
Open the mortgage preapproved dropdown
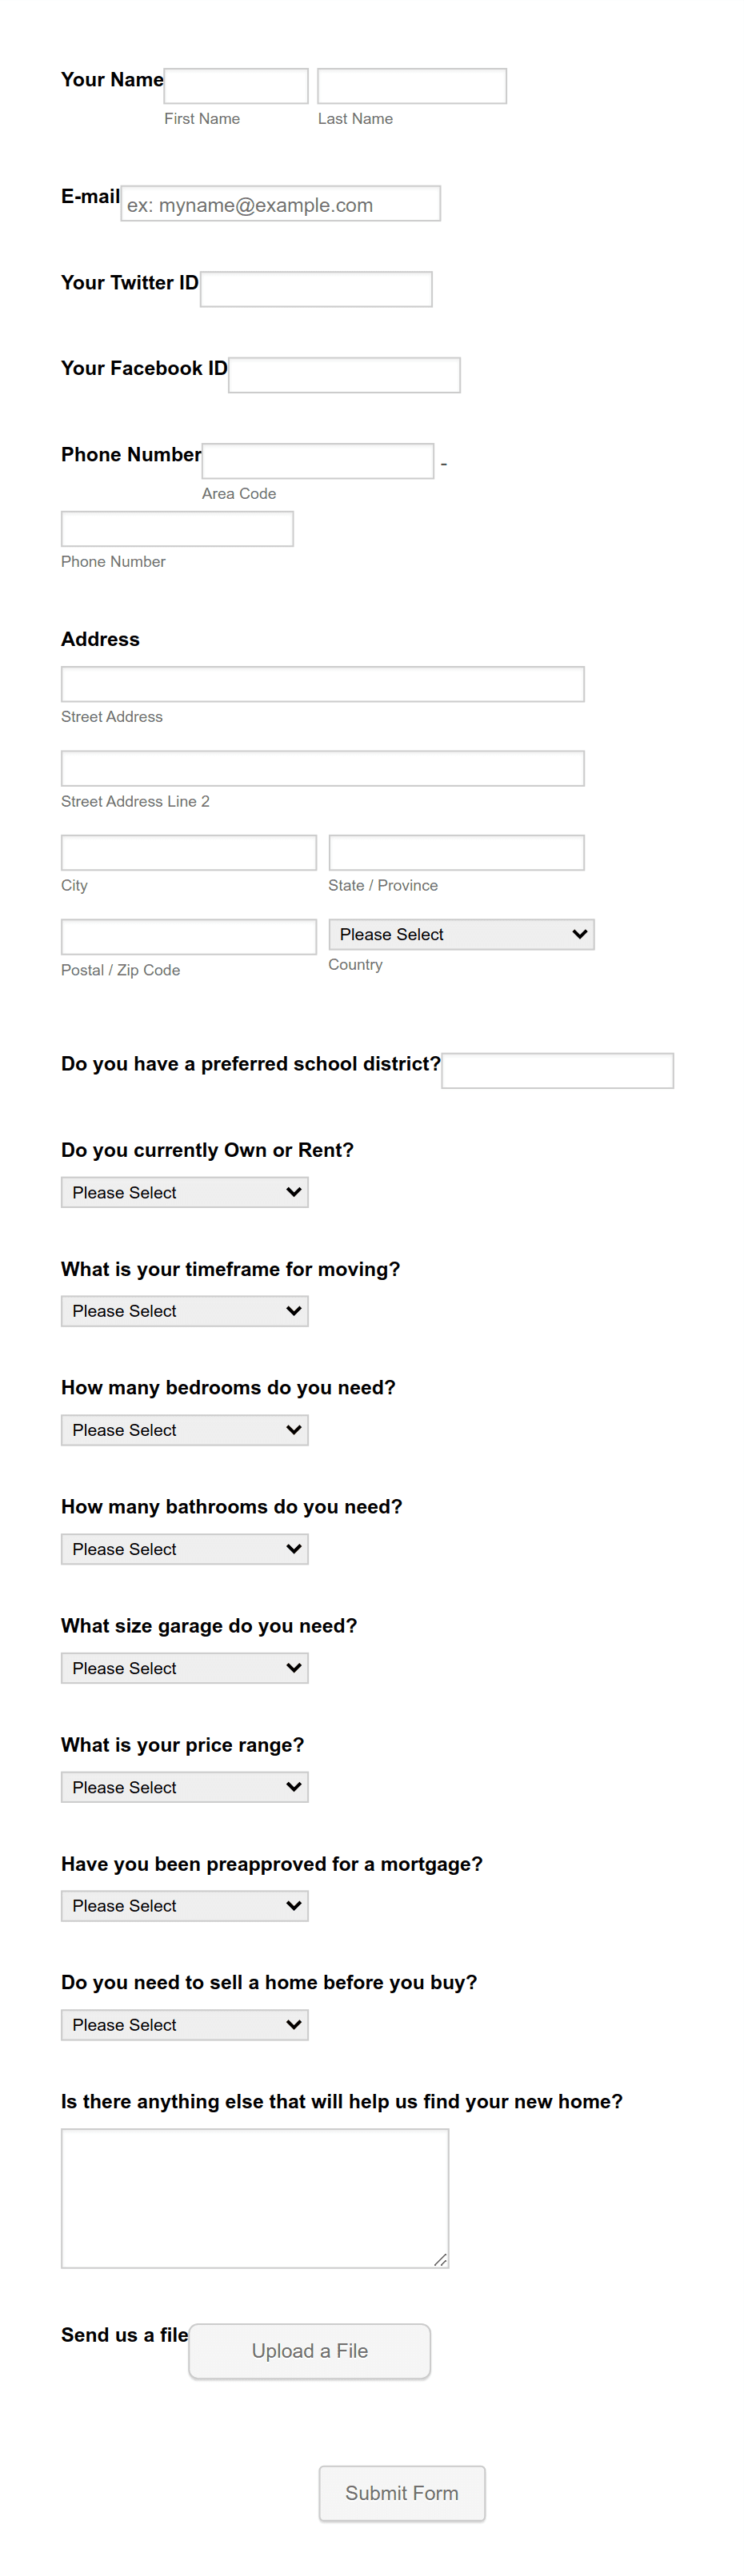[x=185, y=1906]
